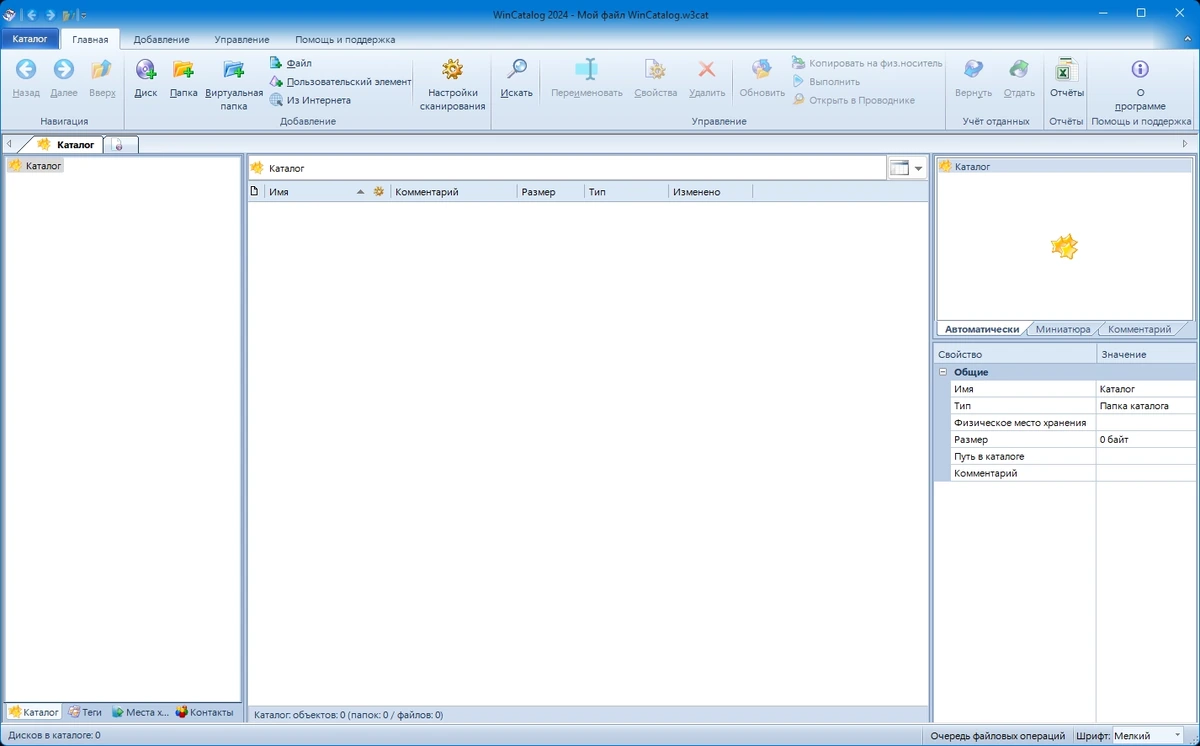This screenshot has width=1200, height=746.
Task: Switch to the Места х... panel tab
Action: (x=140, y=712)
